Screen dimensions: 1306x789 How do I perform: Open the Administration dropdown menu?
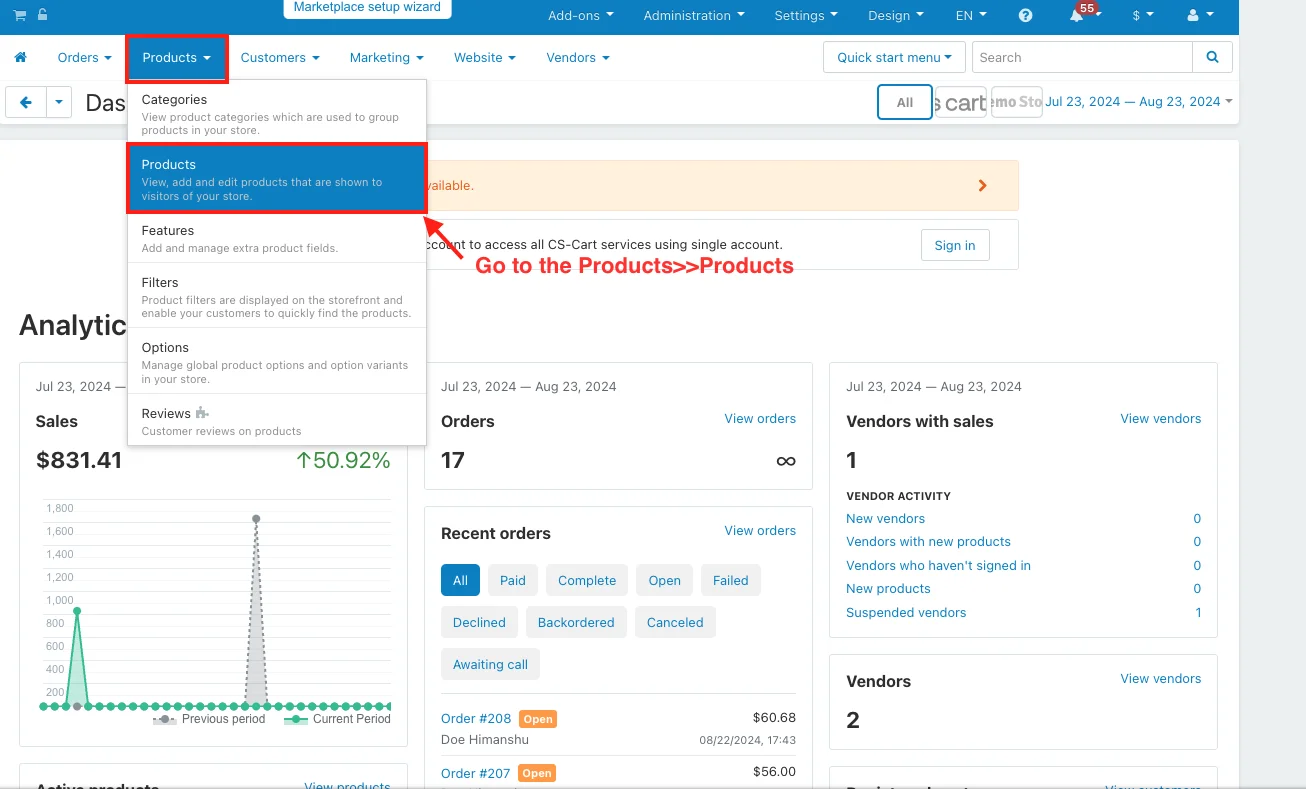tap(693, 16)
